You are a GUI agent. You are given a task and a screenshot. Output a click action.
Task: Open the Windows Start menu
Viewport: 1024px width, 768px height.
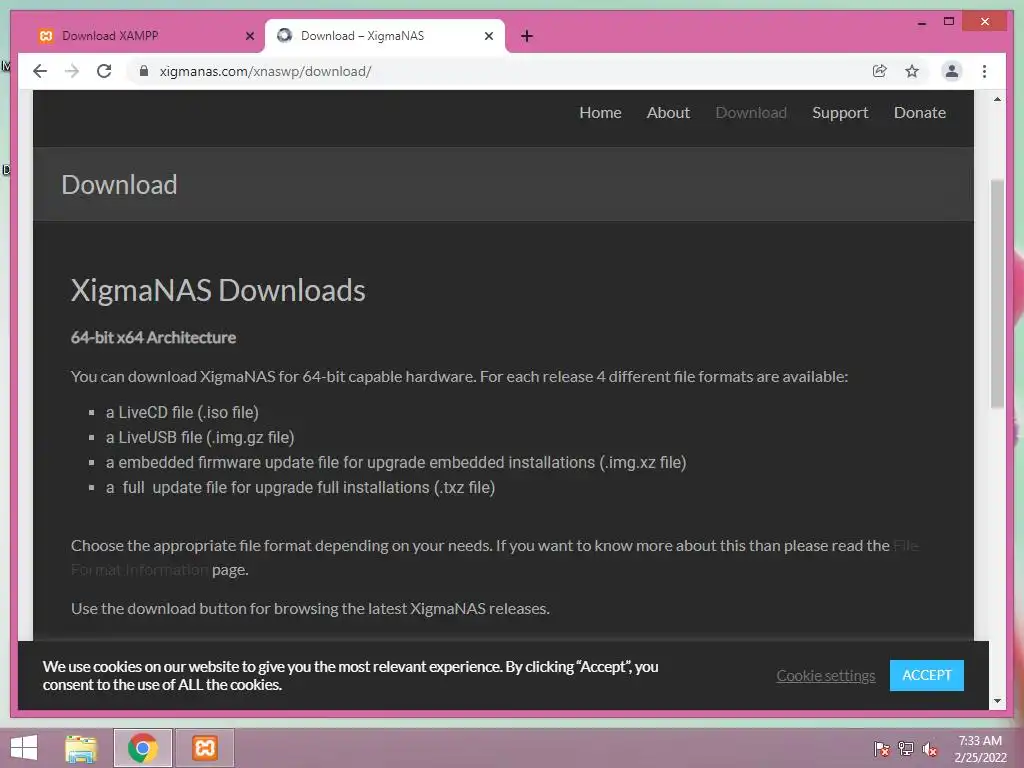tap(24, 748)
